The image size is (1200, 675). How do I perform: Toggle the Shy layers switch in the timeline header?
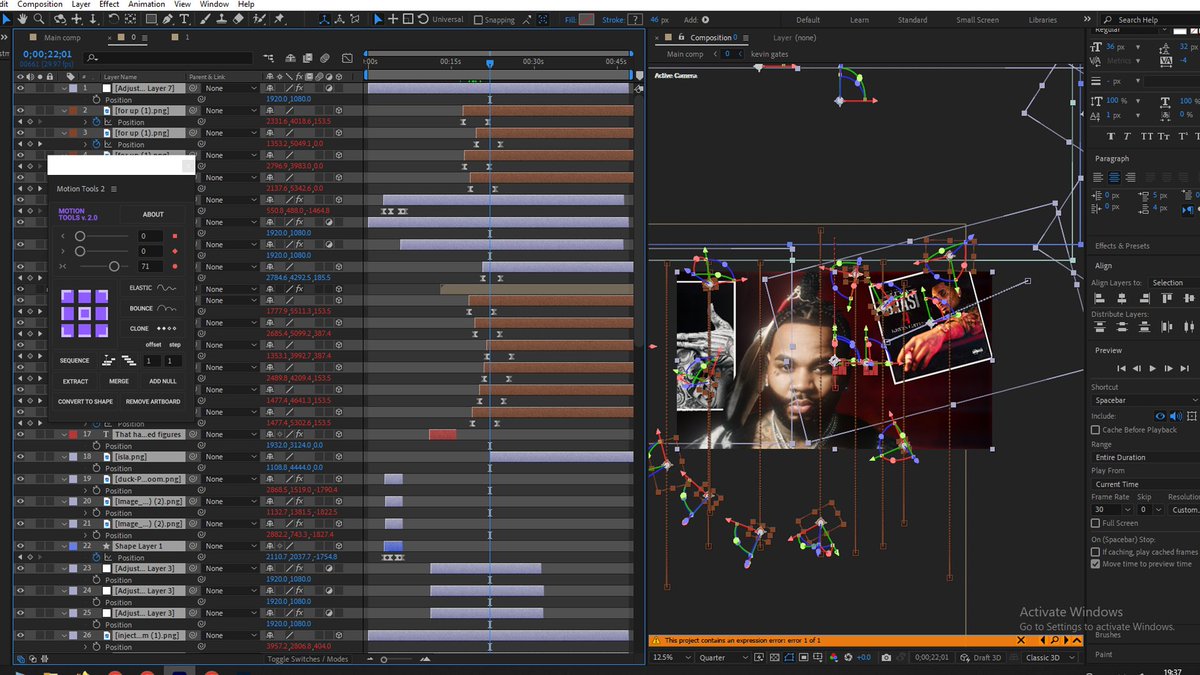click(290, 58)
